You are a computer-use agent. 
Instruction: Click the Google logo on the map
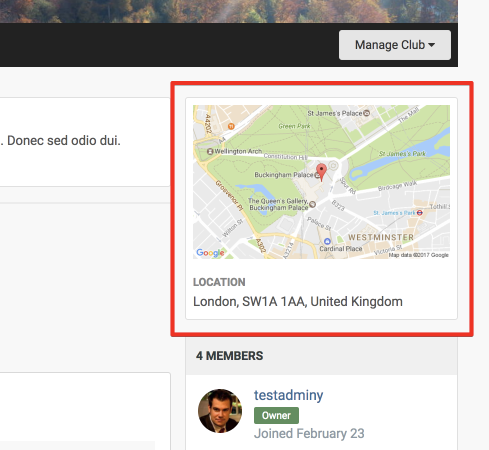click(x=210, y=253)
